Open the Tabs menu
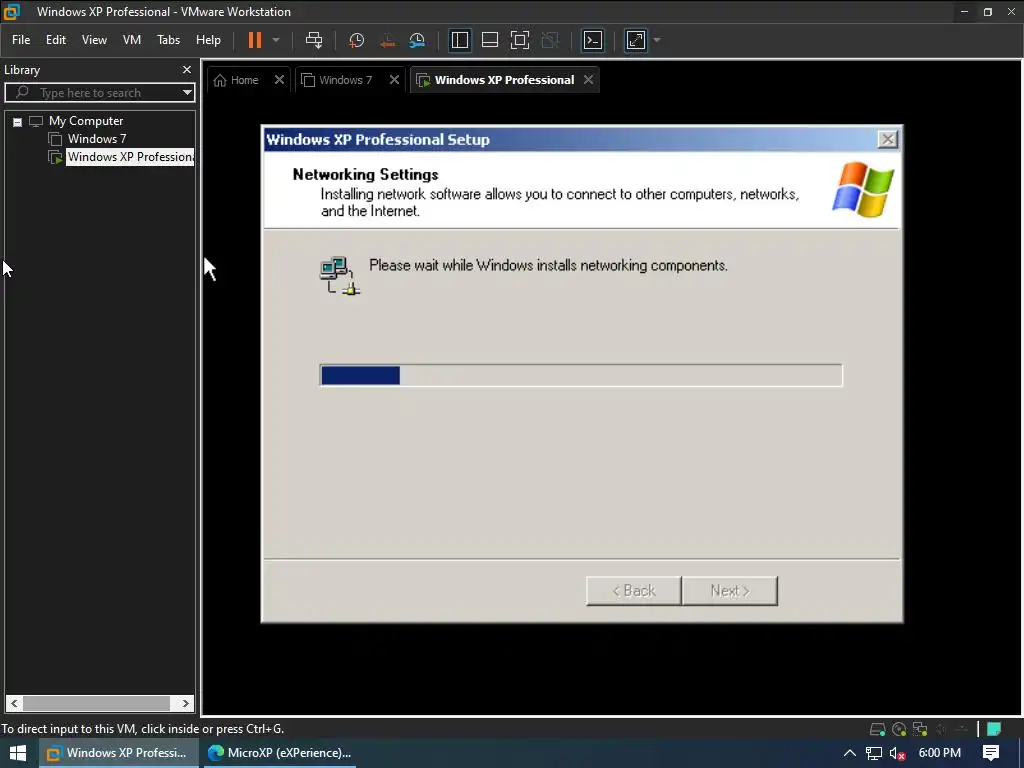 pos(168,40)
